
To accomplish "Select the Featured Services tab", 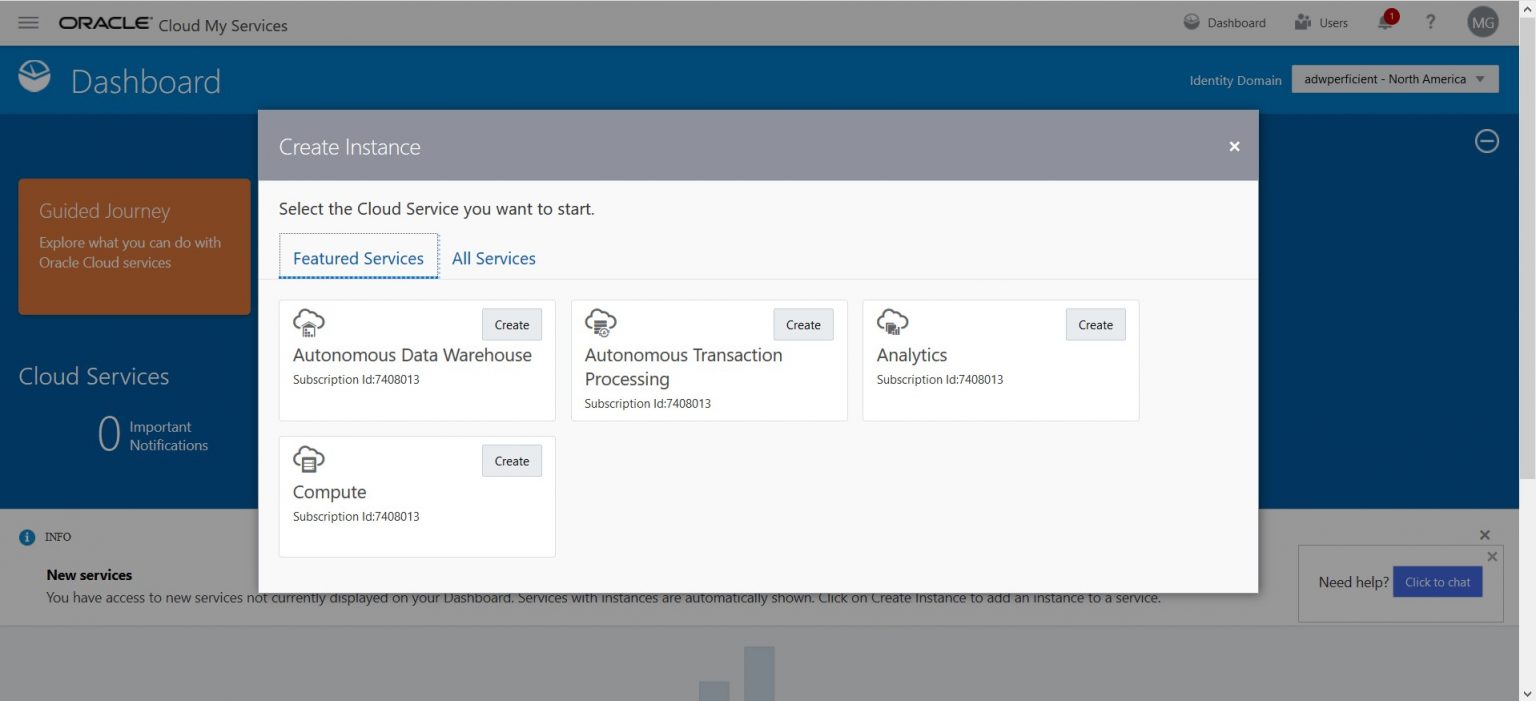I will (357, 257).
